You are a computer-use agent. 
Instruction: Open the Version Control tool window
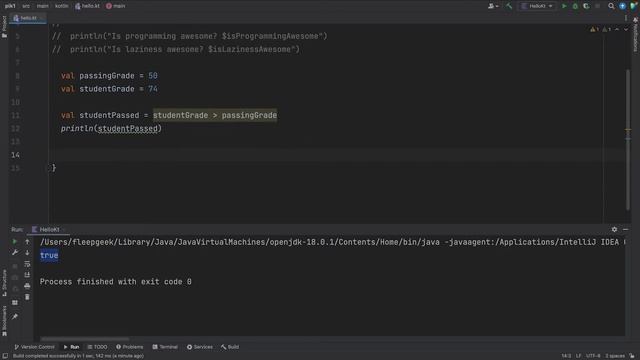(x=34, y=347)
